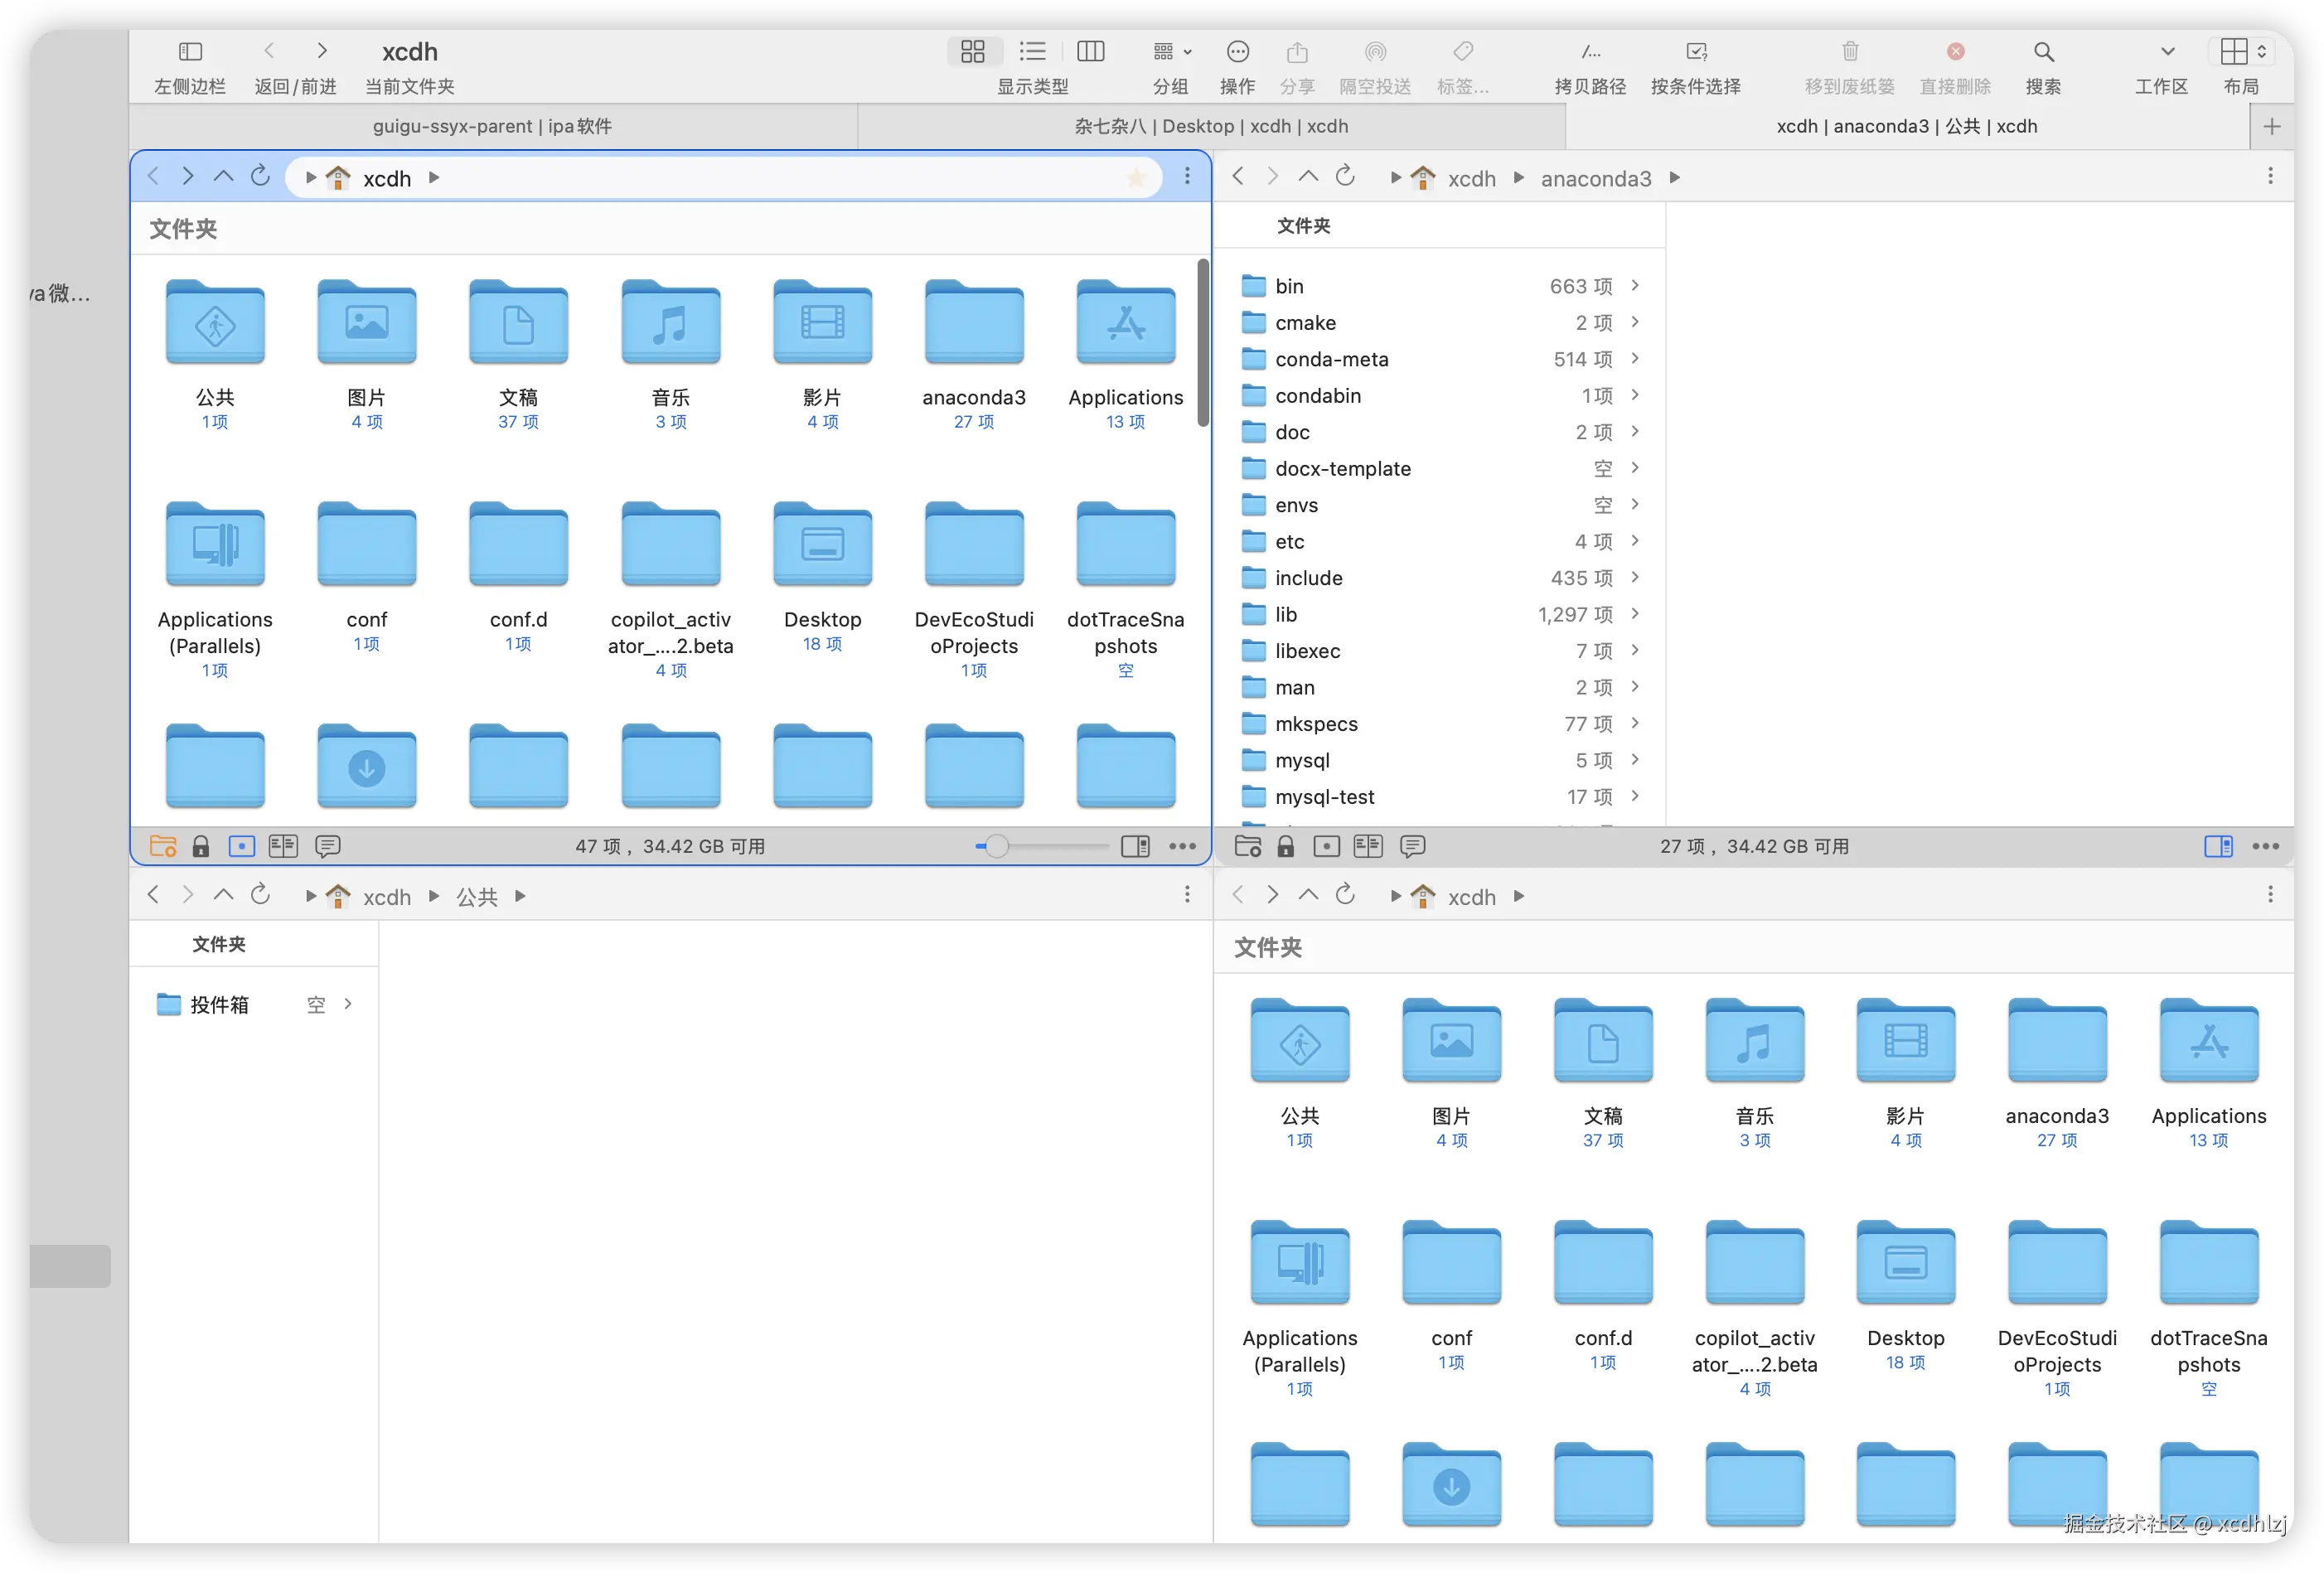Open the grouping dropdown in toolbar
This screenshot has width=2324, height=1573.
tap(1171, 52)
